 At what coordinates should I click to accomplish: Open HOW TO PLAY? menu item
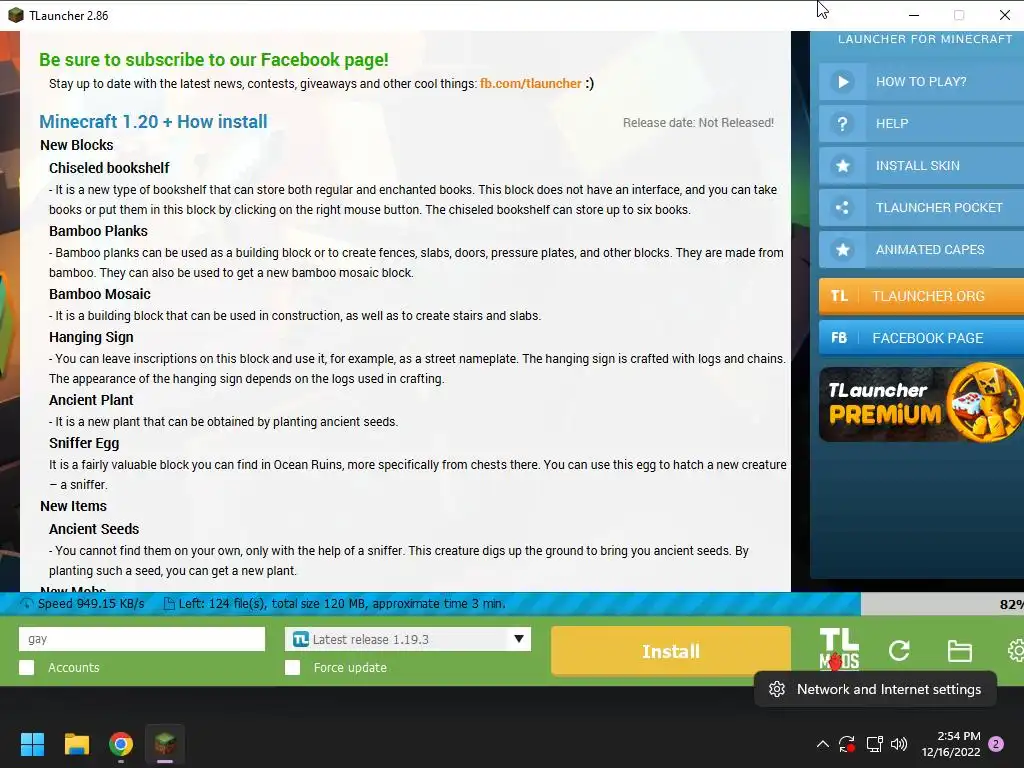921,82
